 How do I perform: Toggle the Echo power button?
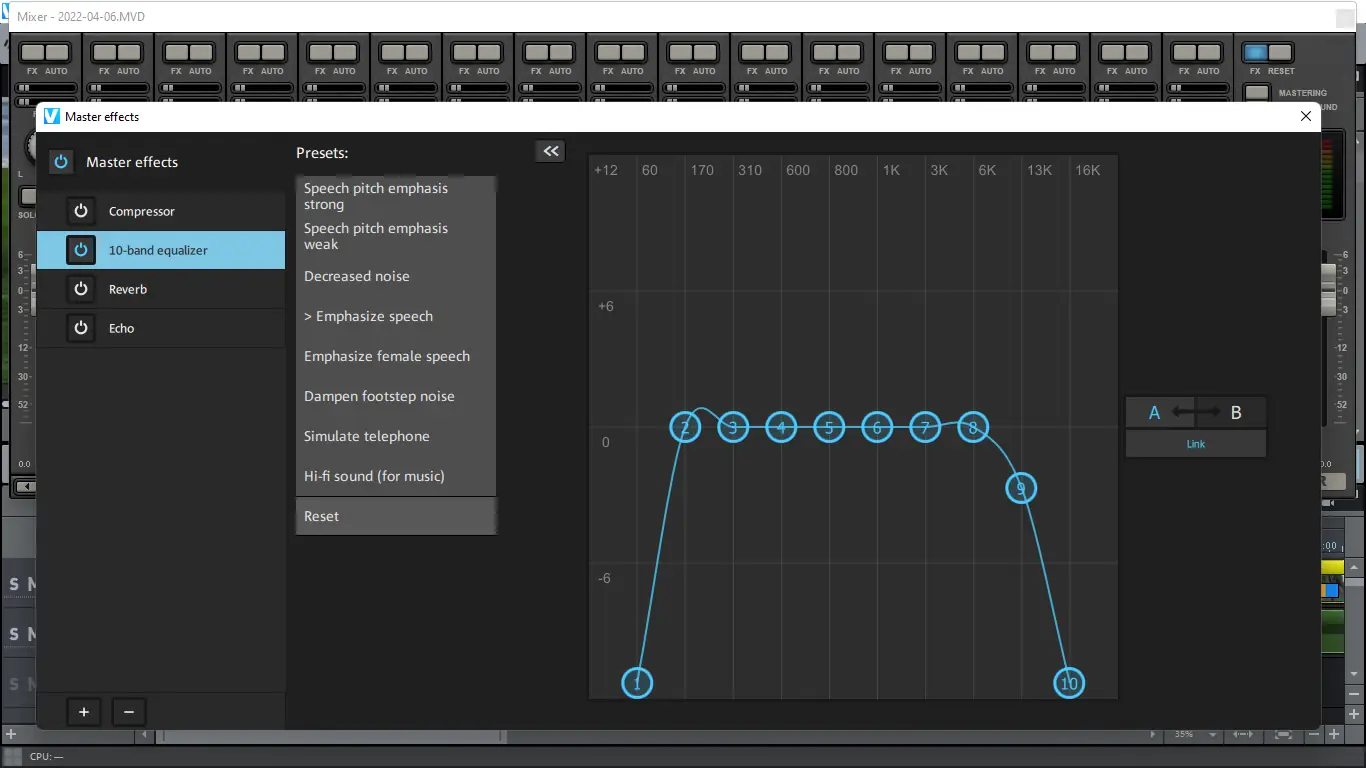tap(81, 328)
